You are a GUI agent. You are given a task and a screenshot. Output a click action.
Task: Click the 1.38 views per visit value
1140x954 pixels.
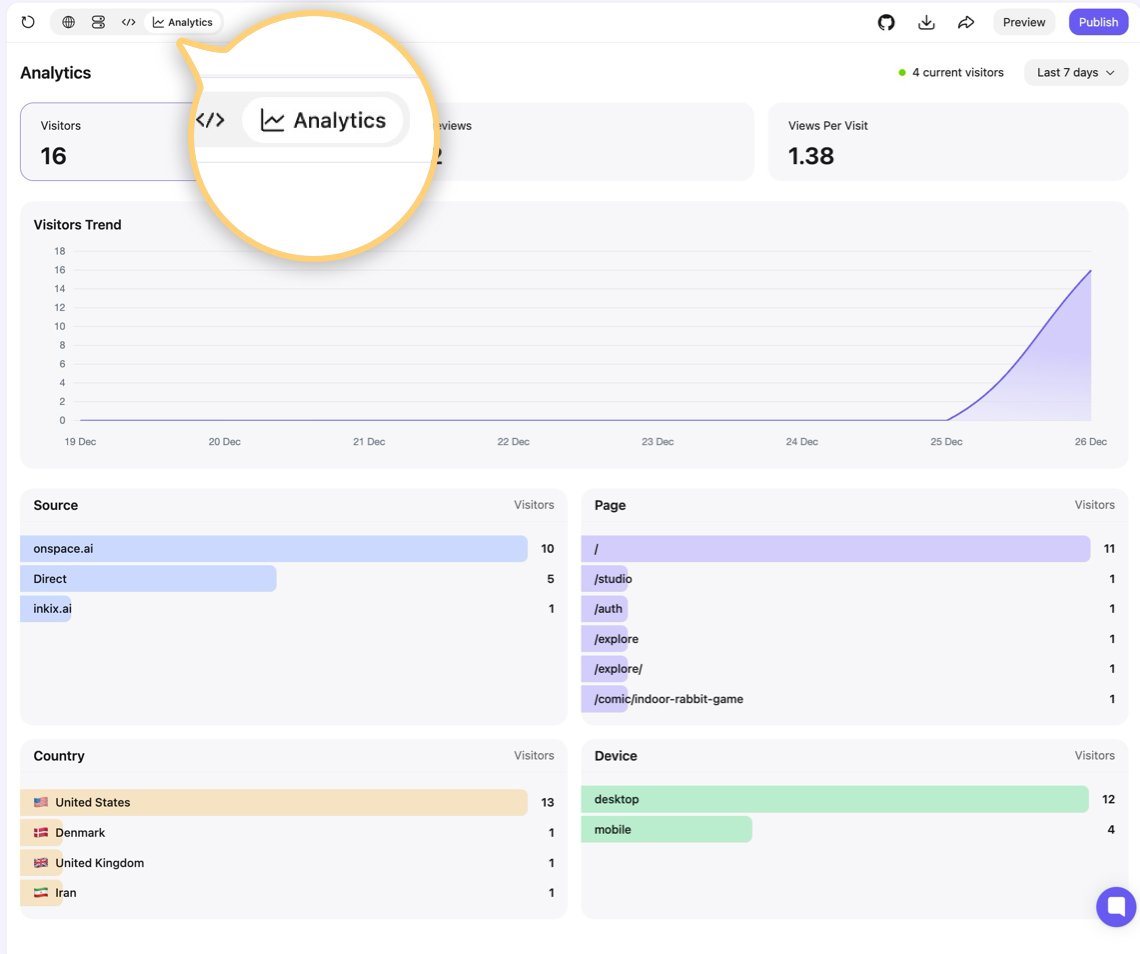tap(811, 156)
